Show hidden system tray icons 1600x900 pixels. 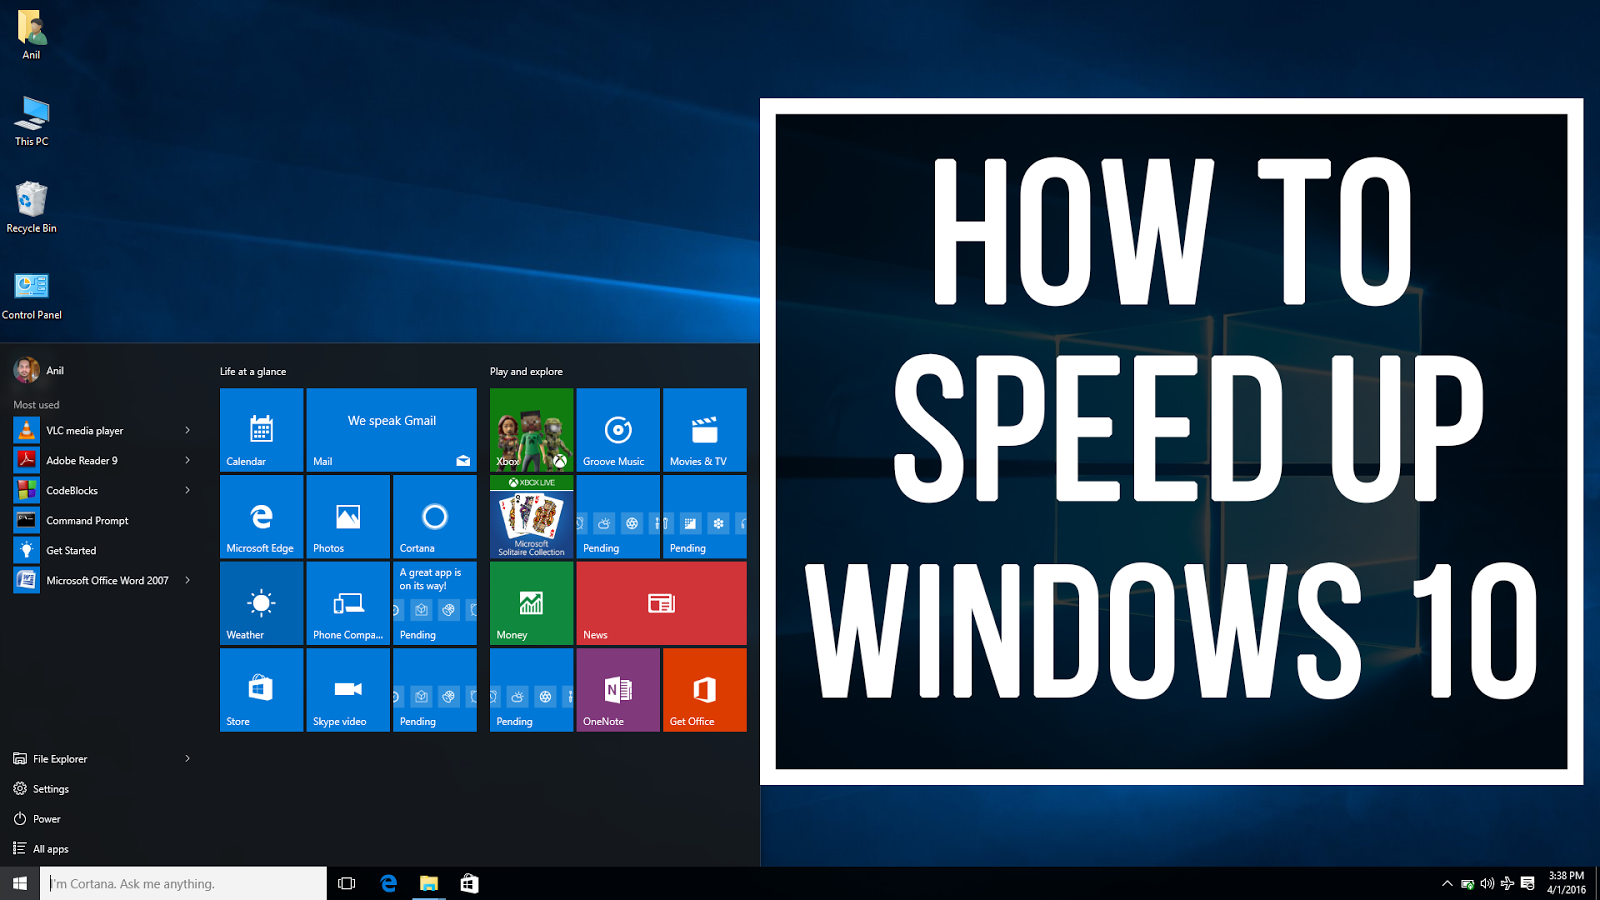click(x=1447, y=884)
